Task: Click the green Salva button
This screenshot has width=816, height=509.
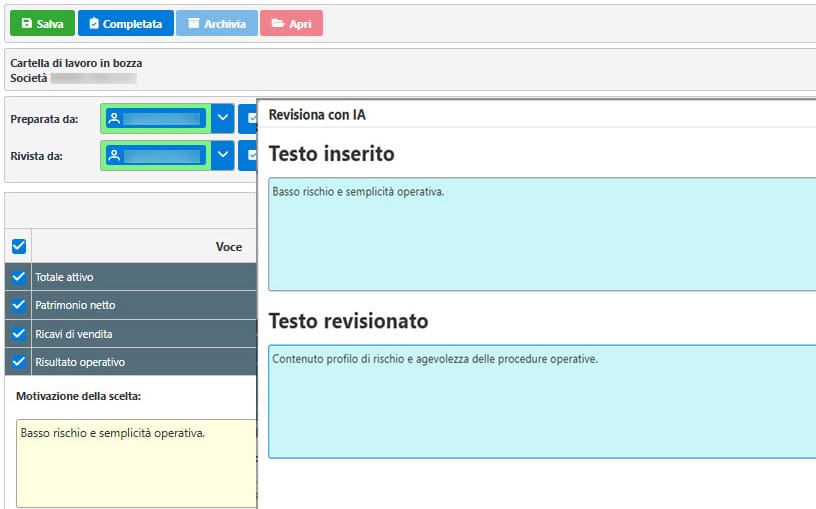Action: coord(42,23)
